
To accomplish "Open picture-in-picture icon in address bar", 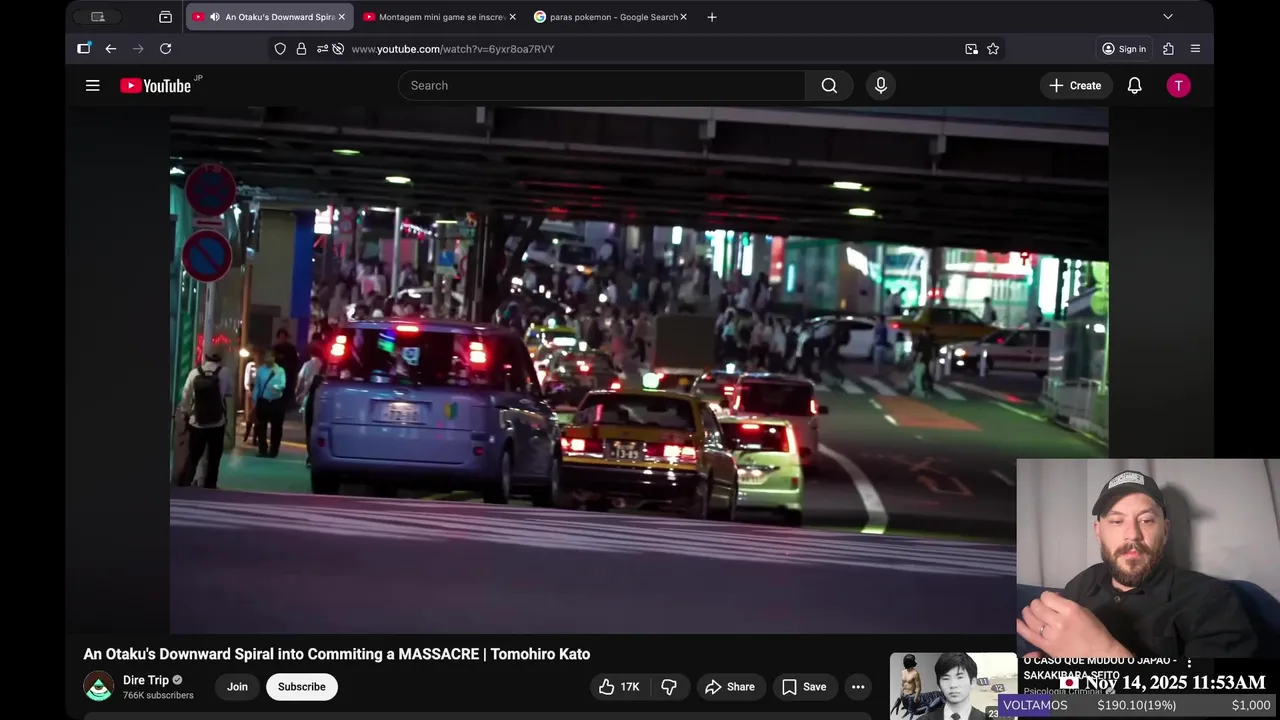I will [x=971, y=49].
